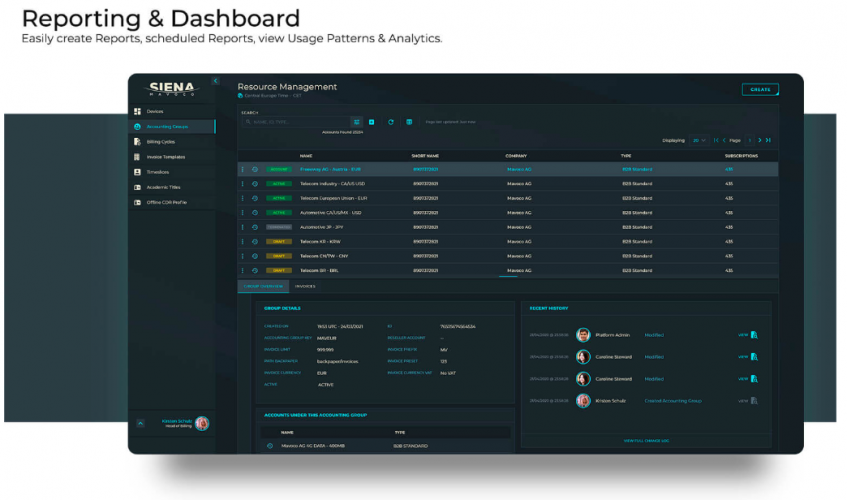Click the page number field
847x500 pixels.
click(749, 140)
